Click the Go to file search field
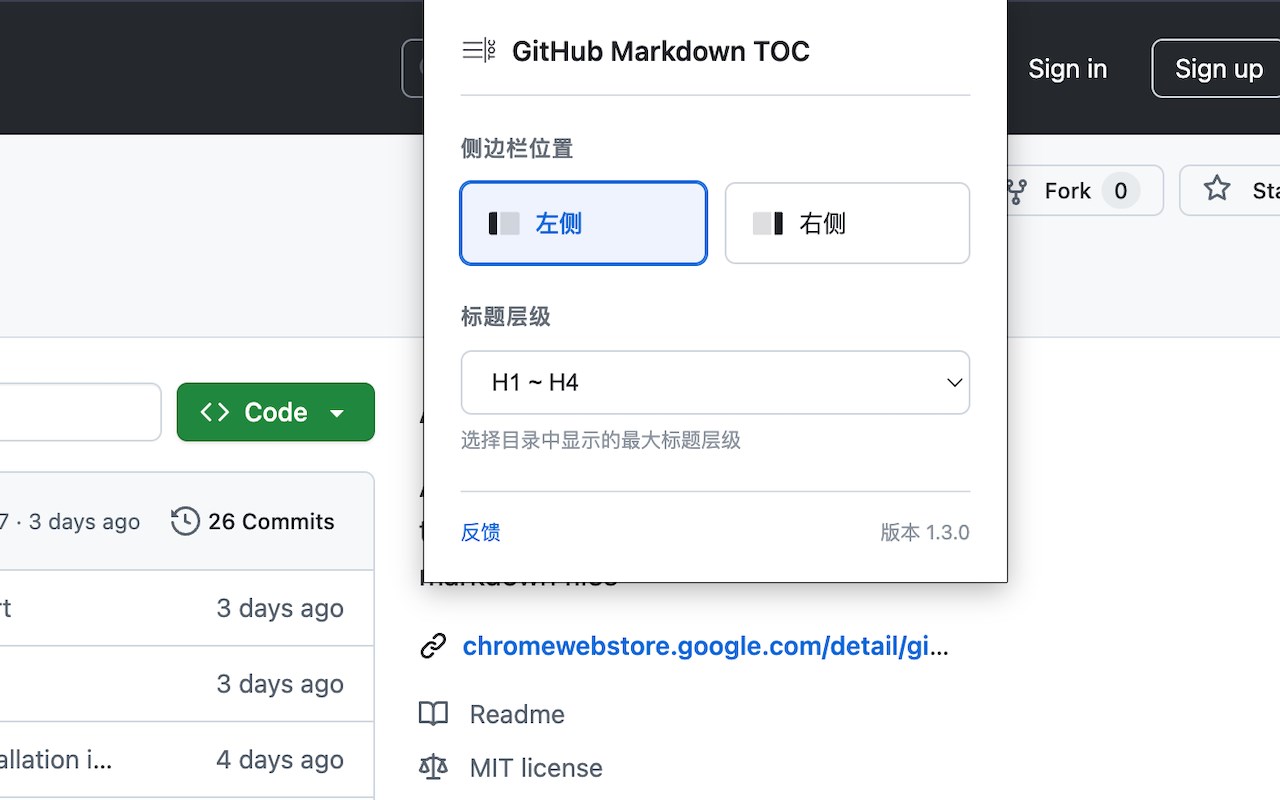This screenshot has height=800, width=1280. tap(80, 412)
